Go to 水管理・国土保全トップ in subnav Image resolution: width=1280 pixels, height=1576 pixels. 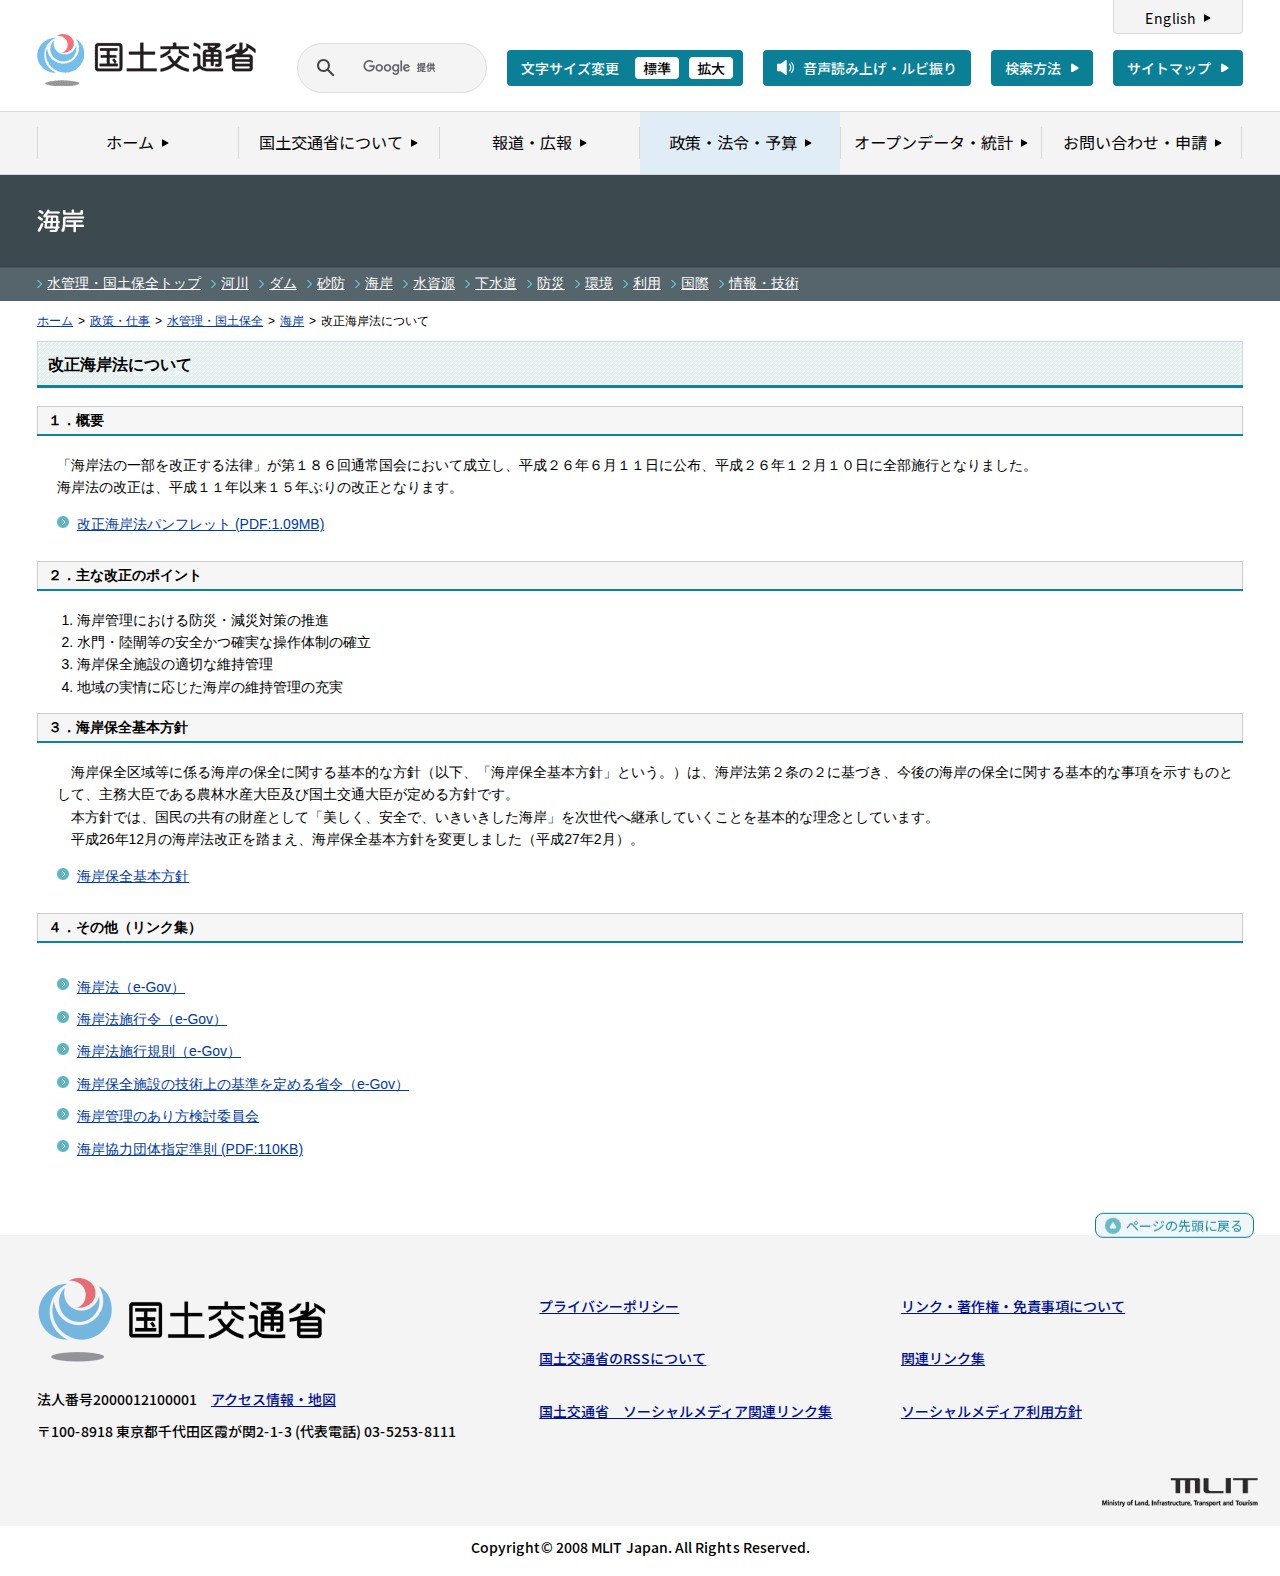(x=124, y=284)
